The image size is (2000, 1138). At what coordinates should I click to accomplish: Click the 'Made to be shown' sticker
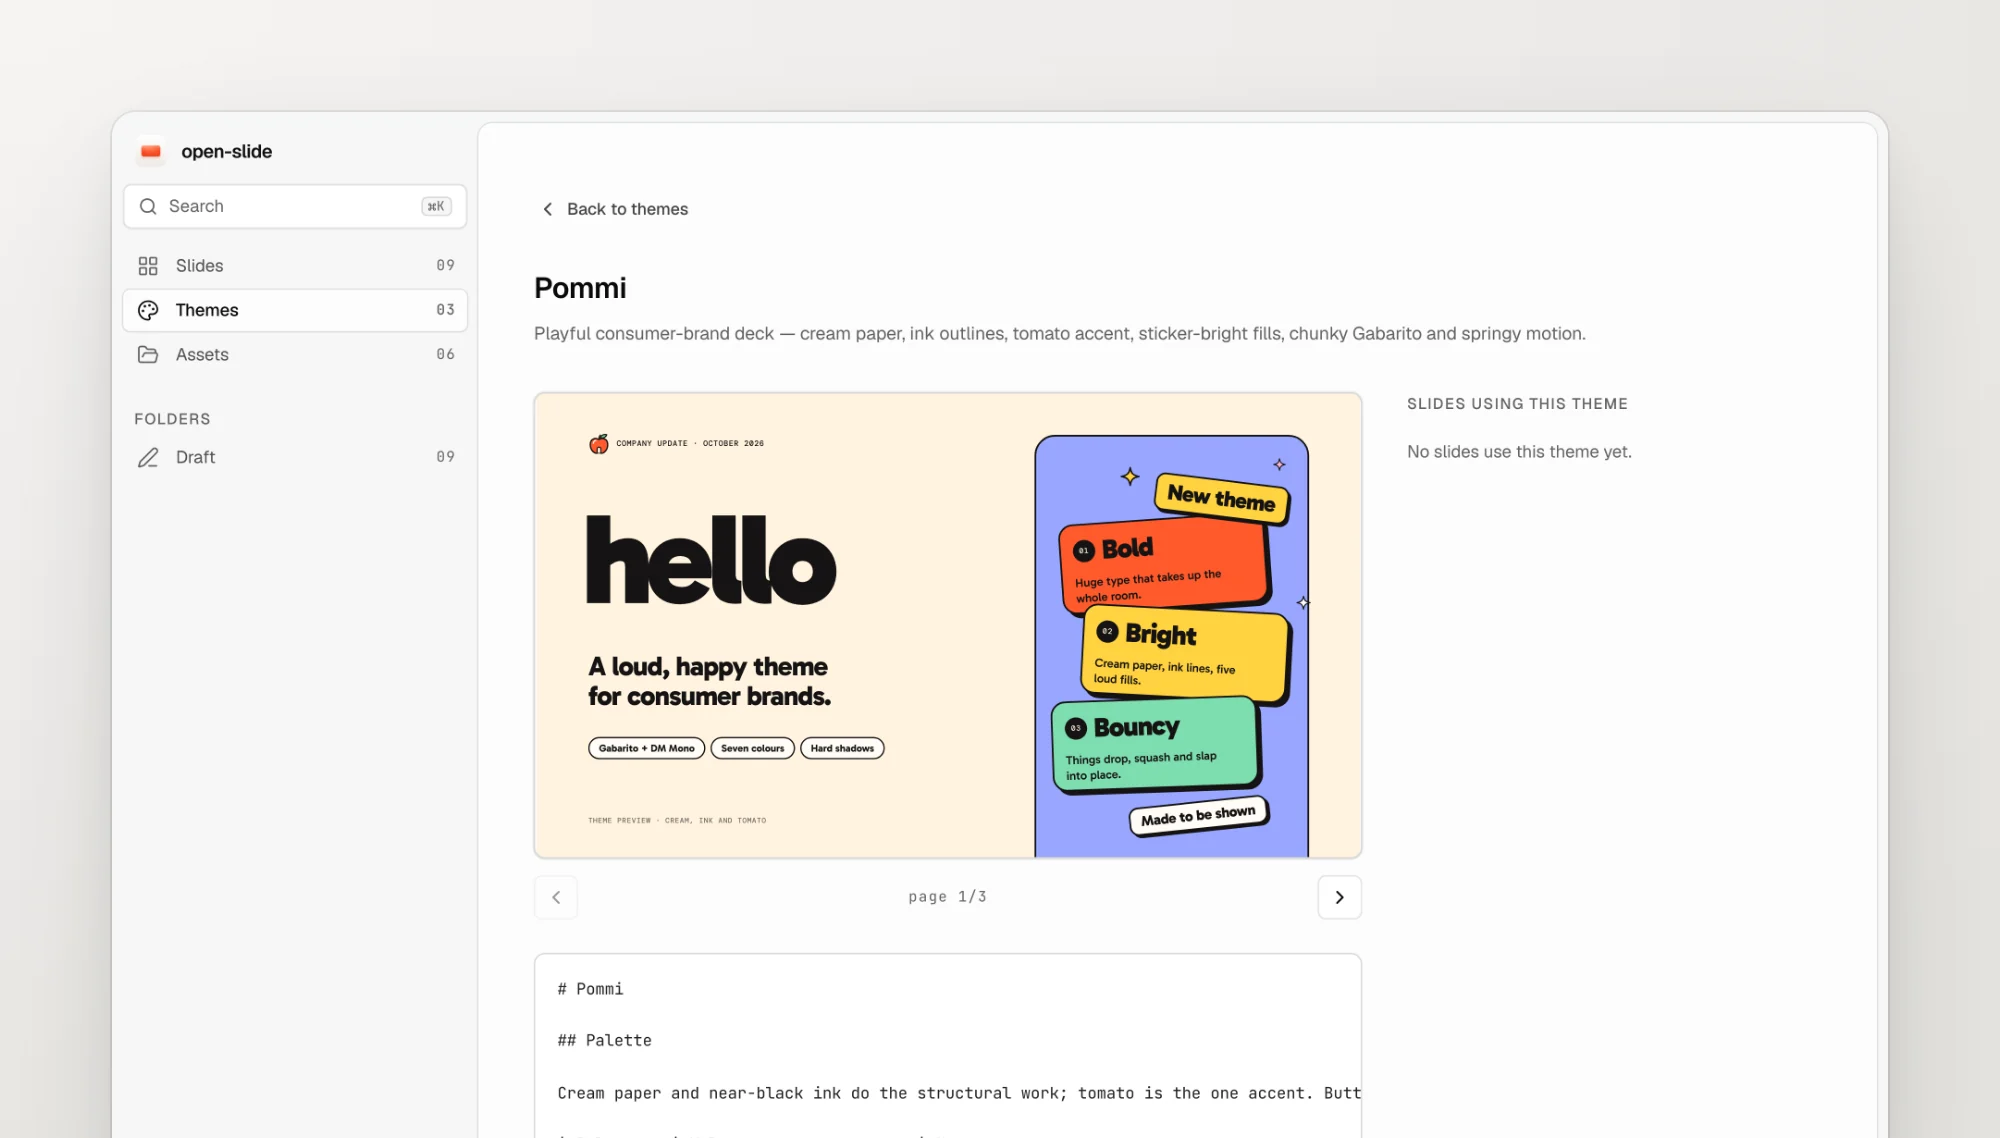[1198, 816]
